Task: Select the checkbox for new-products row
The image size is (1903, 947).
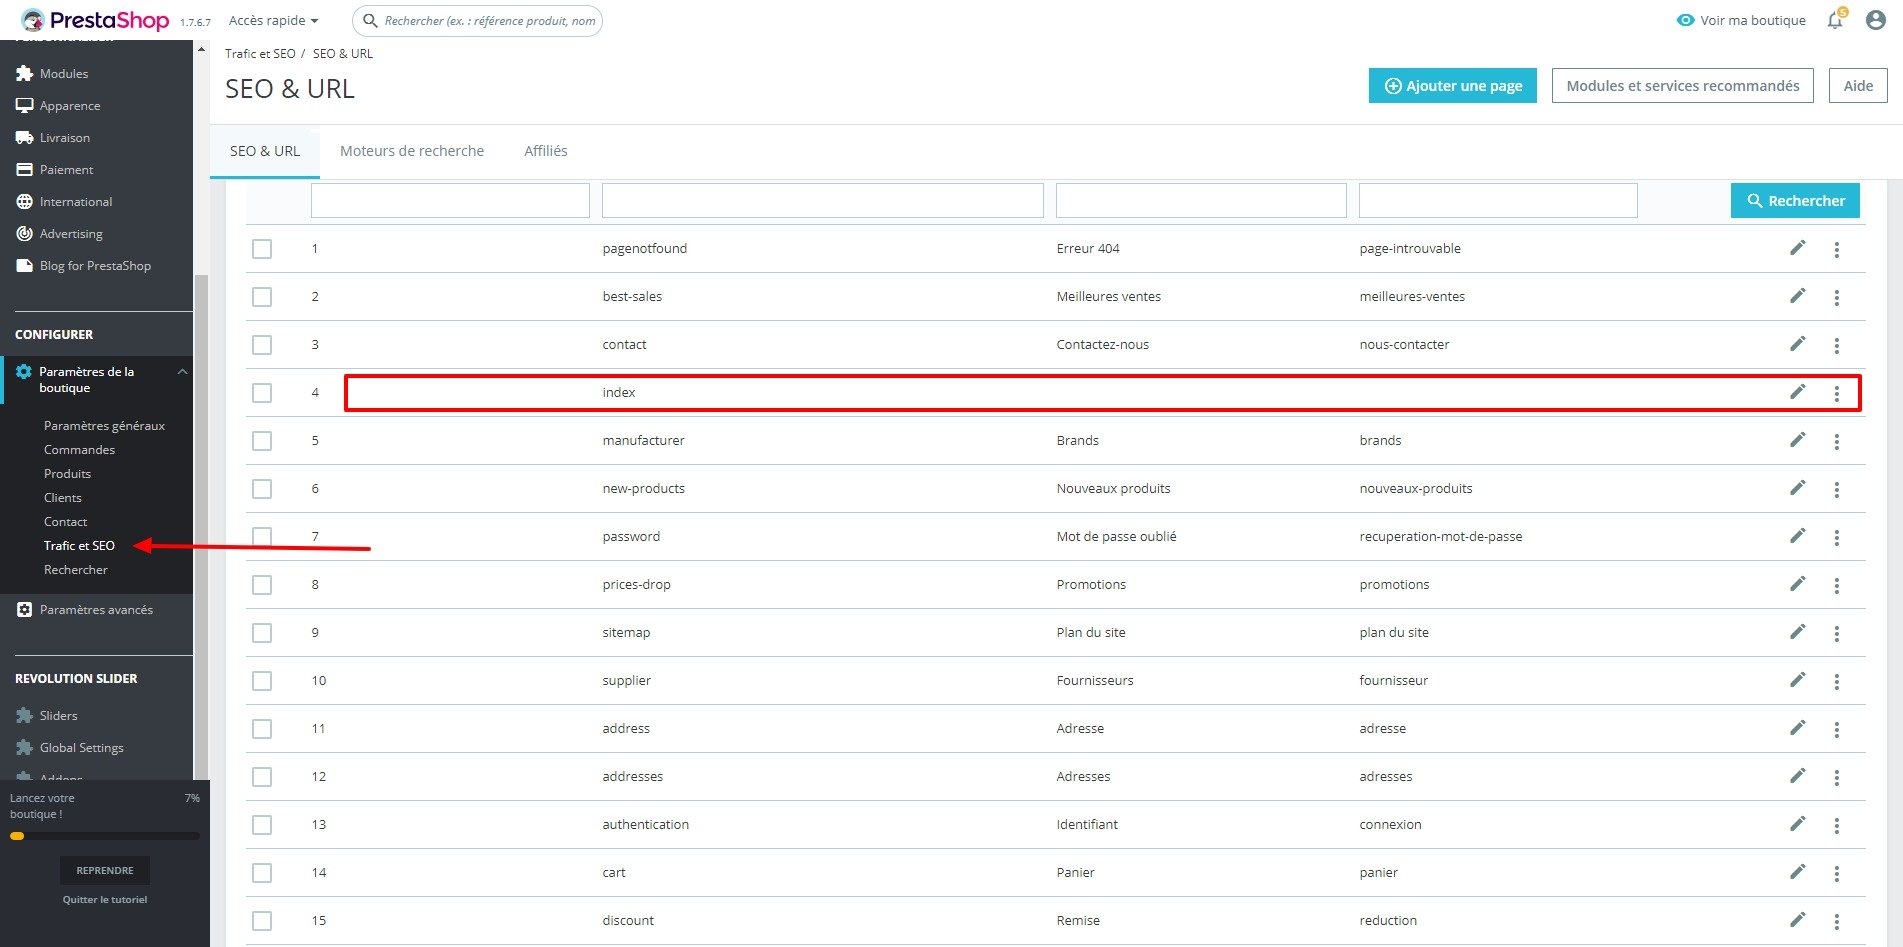Action: pyautogui.click(x=262, y=489)
